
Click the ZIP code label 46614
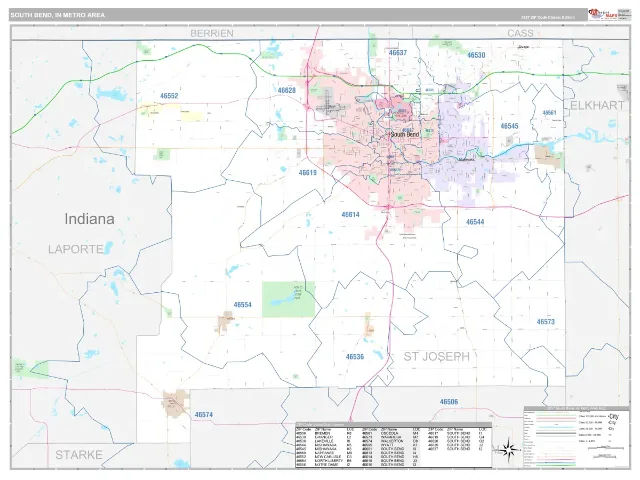click(350, 214)
